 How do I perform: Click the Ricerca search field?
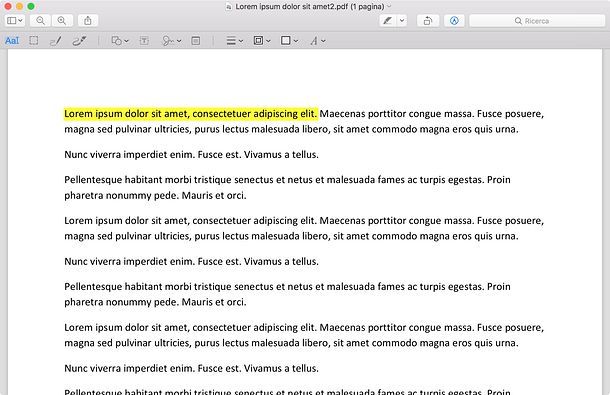[x=537, y=21]
